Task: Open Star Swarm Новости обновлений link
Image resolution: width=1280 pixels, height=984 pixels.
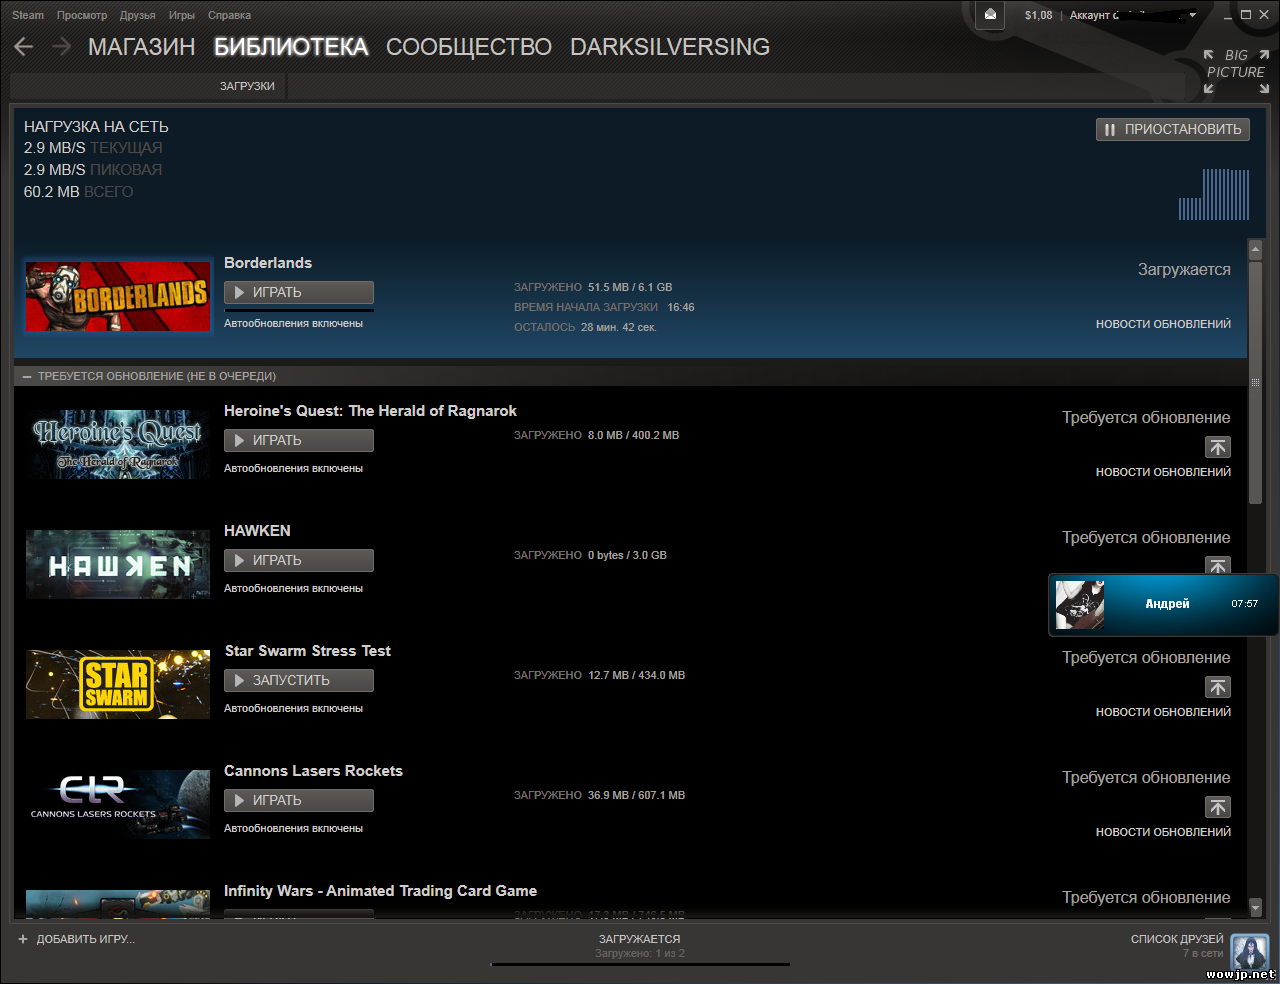Action: [1163, 712]
